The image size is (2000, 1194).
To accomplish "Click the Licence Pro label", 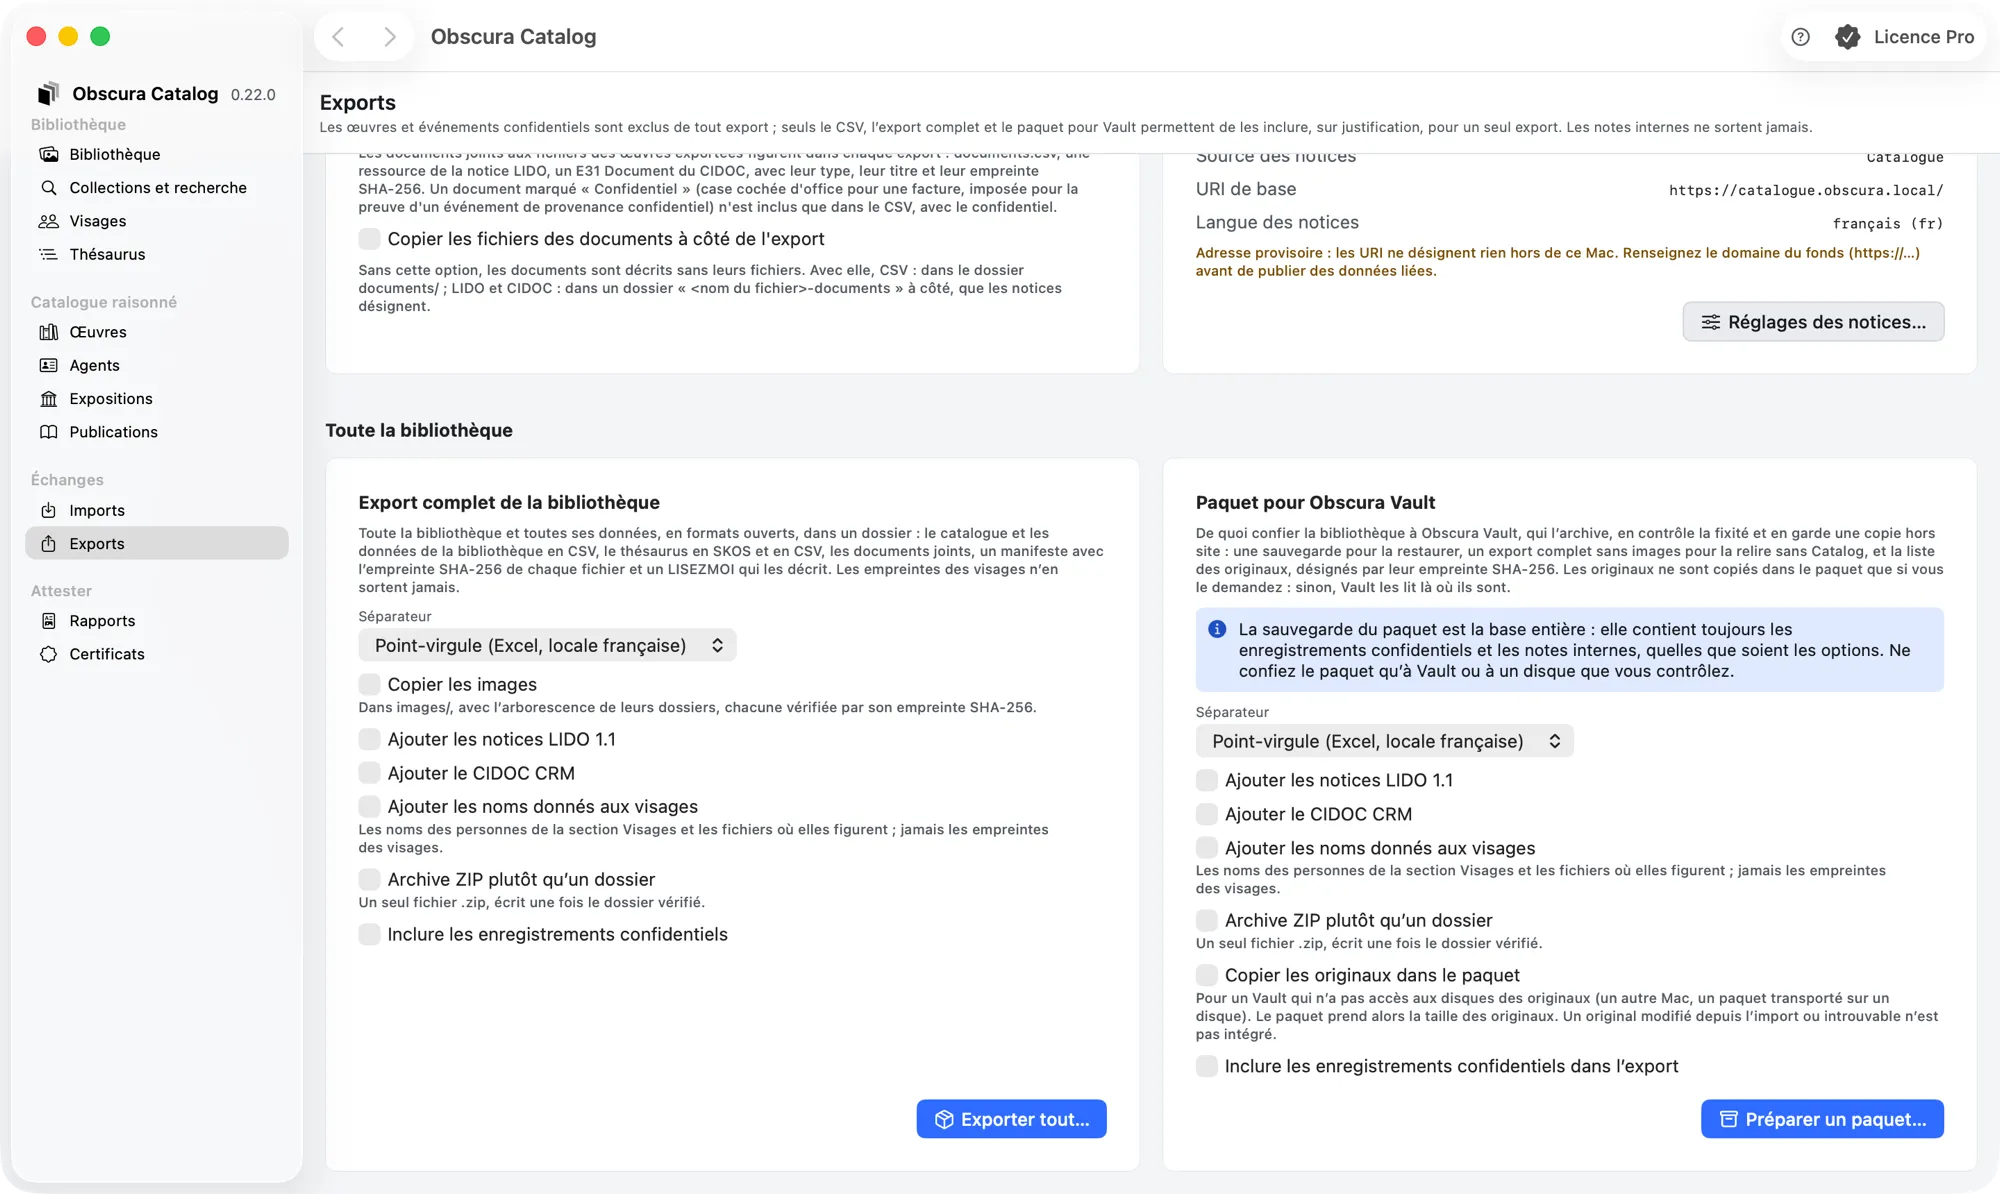I will coord(1923,37).
